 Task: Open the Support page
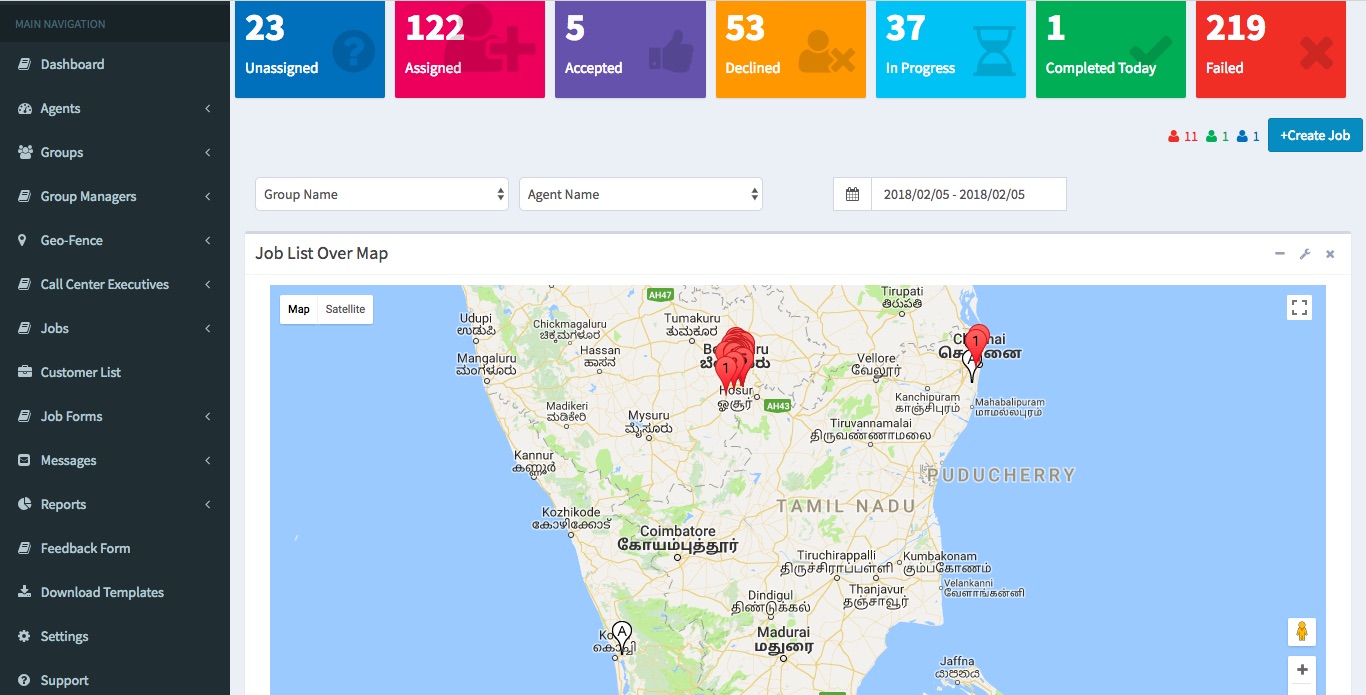(115, 678)
